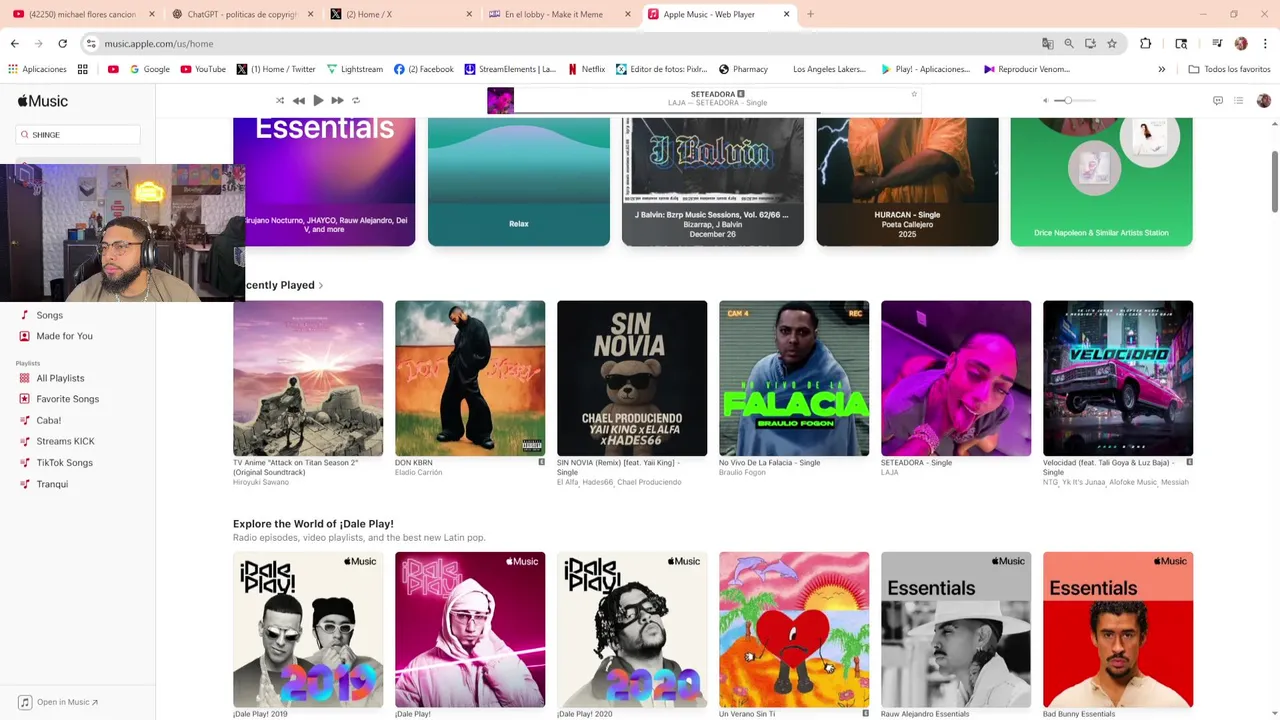This screenshot has width=1280, height=720.
Task: Skip to the previous track
Action: pyautogui.click(x=298, y=100)
